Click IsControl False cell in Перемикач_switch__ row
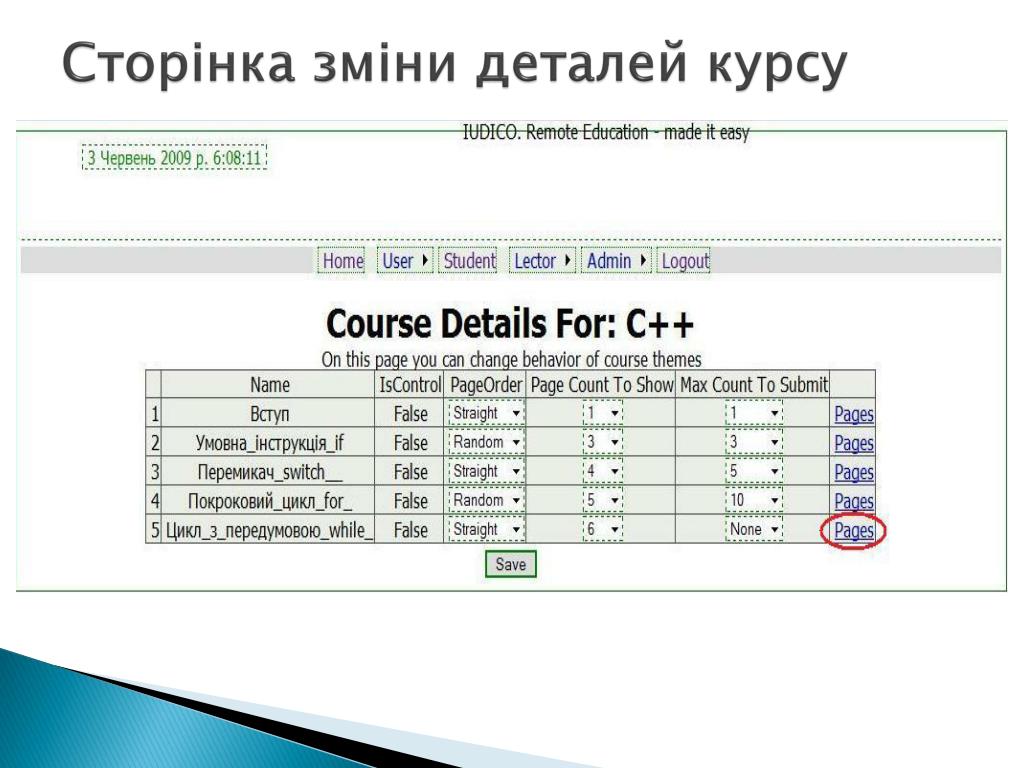The height and width of the screenshot is (768, 1024). pyautogui.click(x=410, y=472)
